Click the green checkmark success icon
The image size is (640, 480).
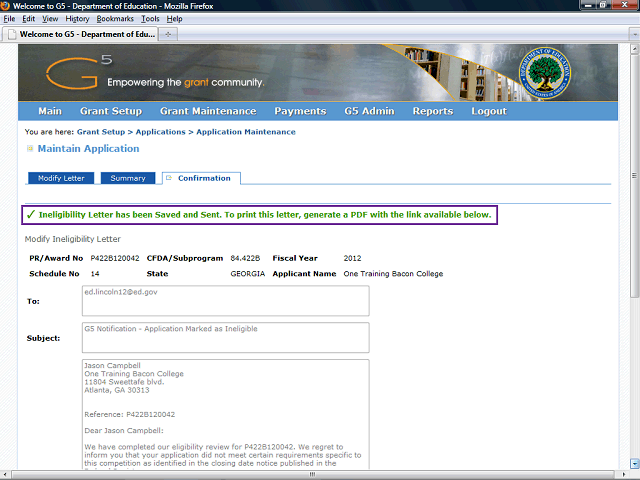coord(31,215)
